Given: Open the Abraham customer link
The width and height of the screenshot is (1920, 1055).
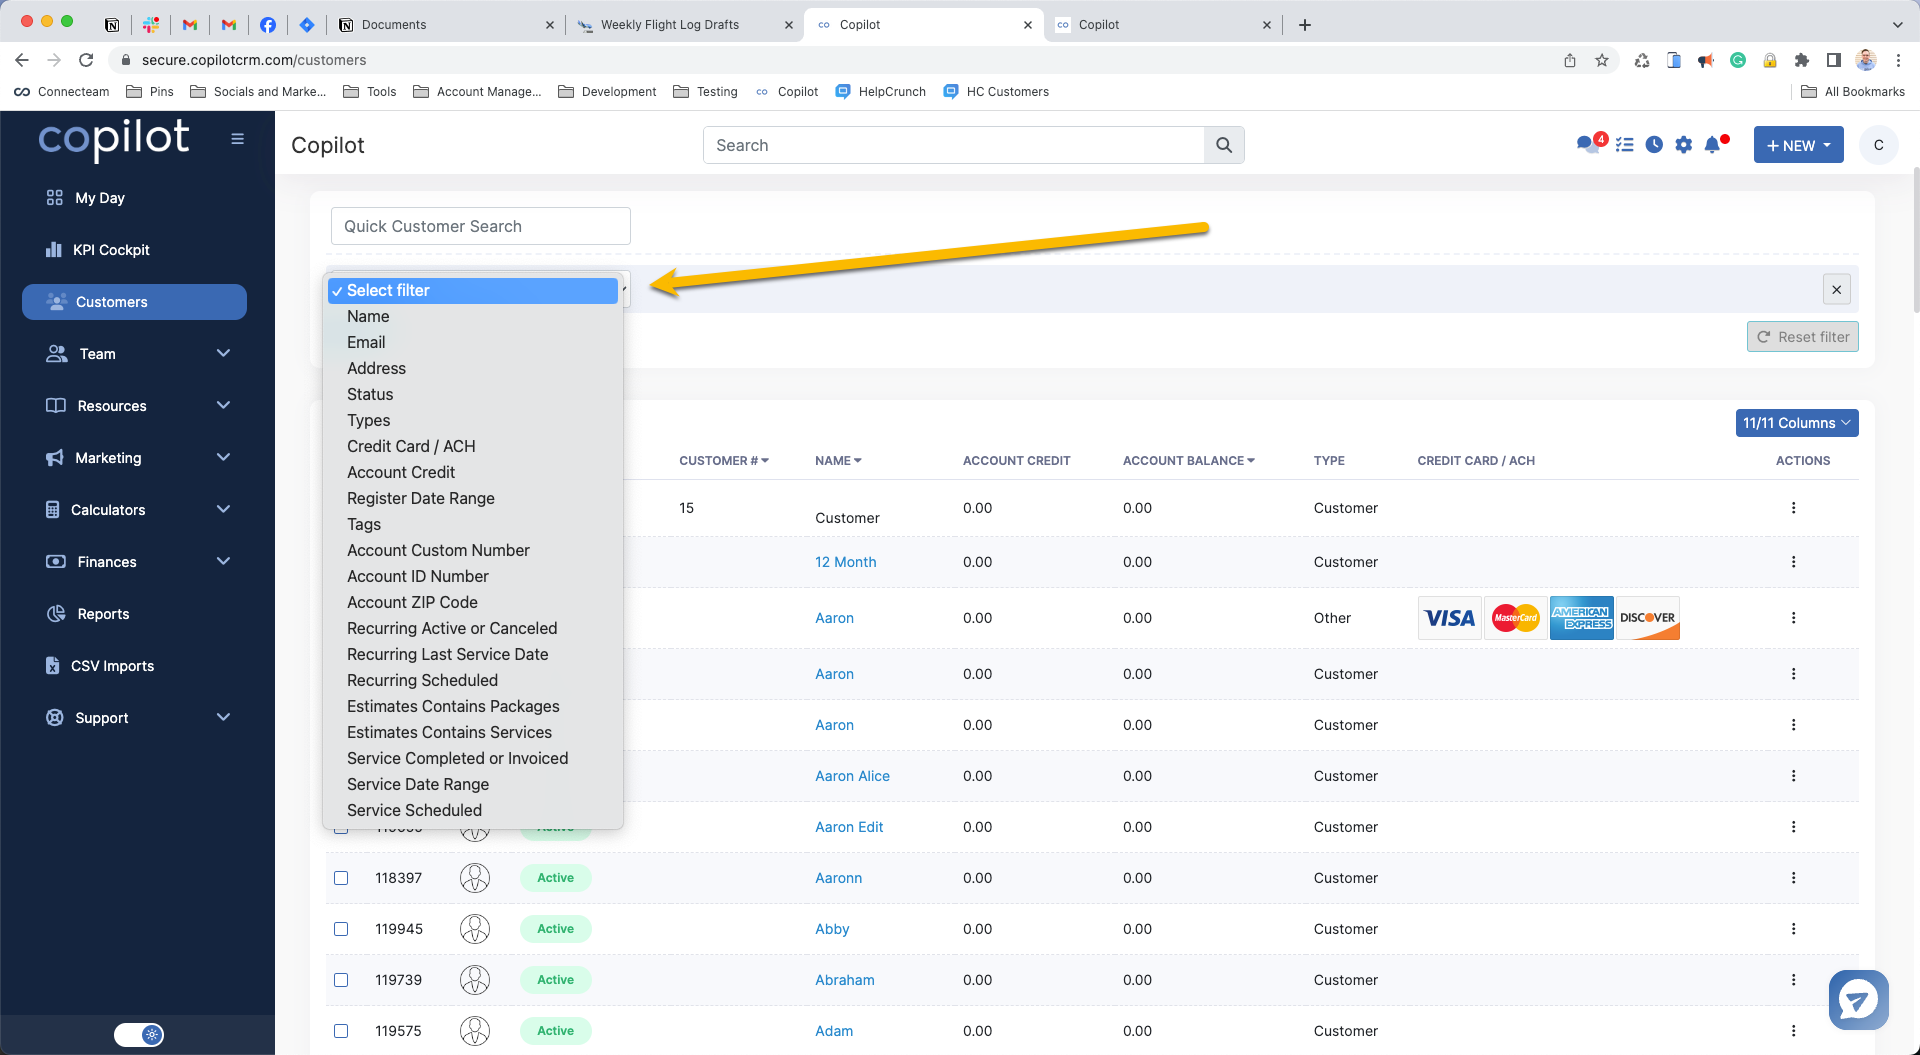Looking at the screenshot, I should click(x=844, y=980).
